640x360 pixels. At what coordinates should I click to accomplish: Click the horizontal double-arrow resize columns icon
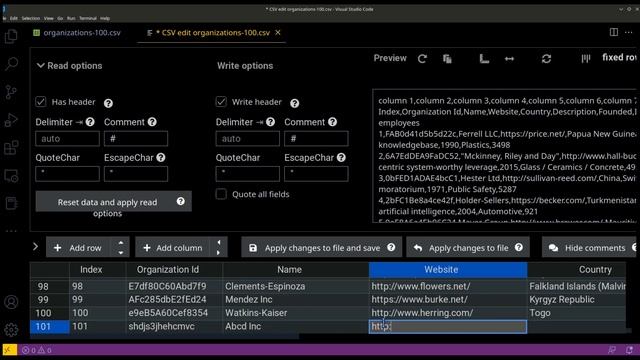click(x=509, y=59)
